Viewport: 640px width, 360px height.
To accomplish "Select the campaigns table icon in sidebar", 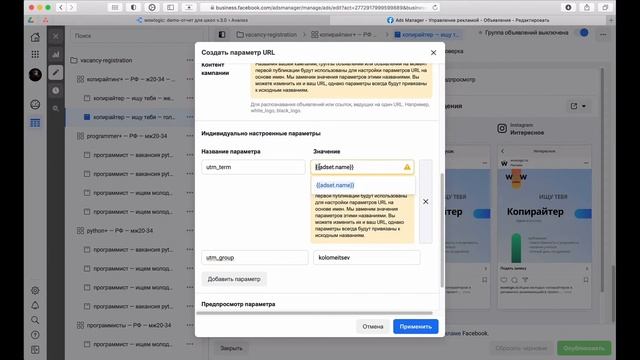I will (35, 122).
